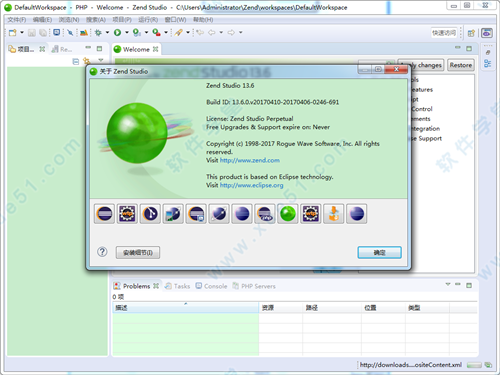The height and width of the screenshot is (375, 500).
Task: Click the first orange-ringed Eclipse plugin icon
Action: 104,214
